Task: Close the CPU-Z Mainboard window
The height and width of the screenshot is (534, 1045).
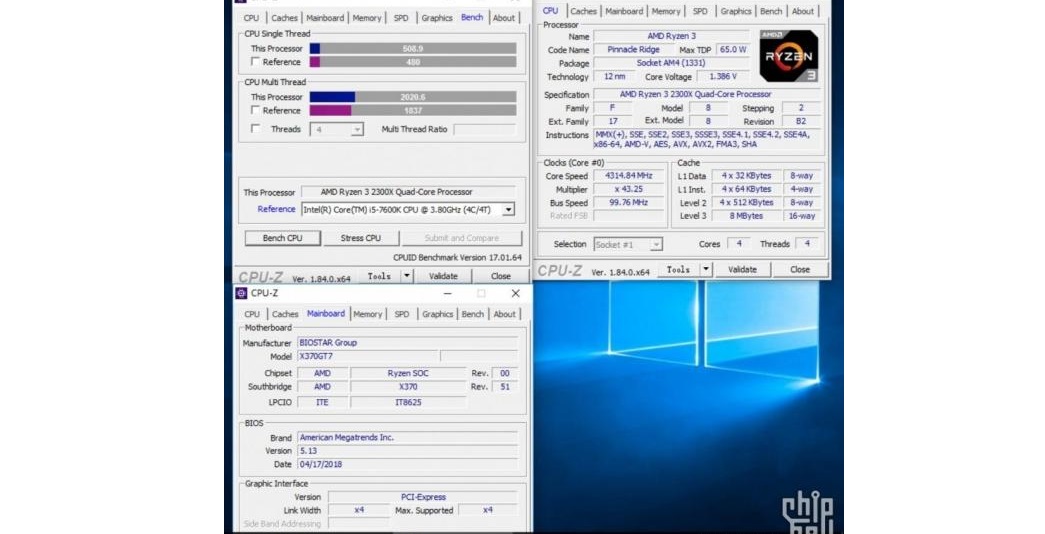Action: tap(515, 293)
